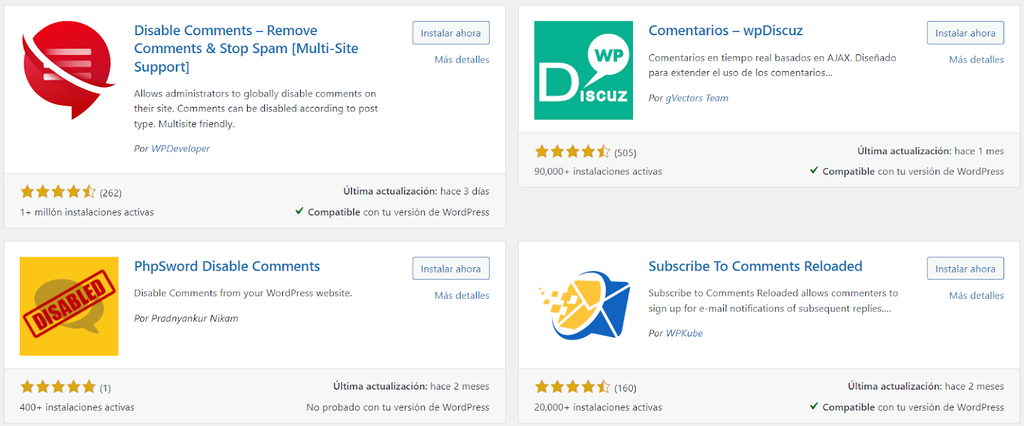Screen dimensions: 1024x426
Task: Show Más detalles for PhpSword Disable Comments
Action: click(462, 295)
